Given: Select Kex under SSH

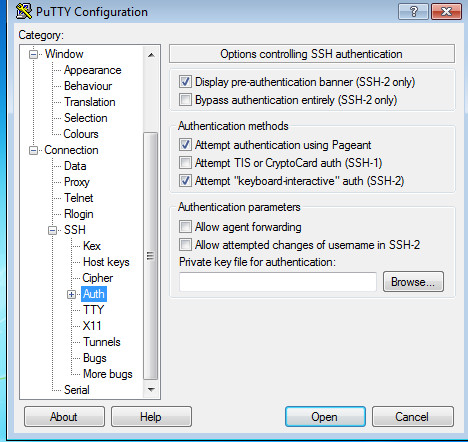Looking at the screenshot, I should click(92, 246).
